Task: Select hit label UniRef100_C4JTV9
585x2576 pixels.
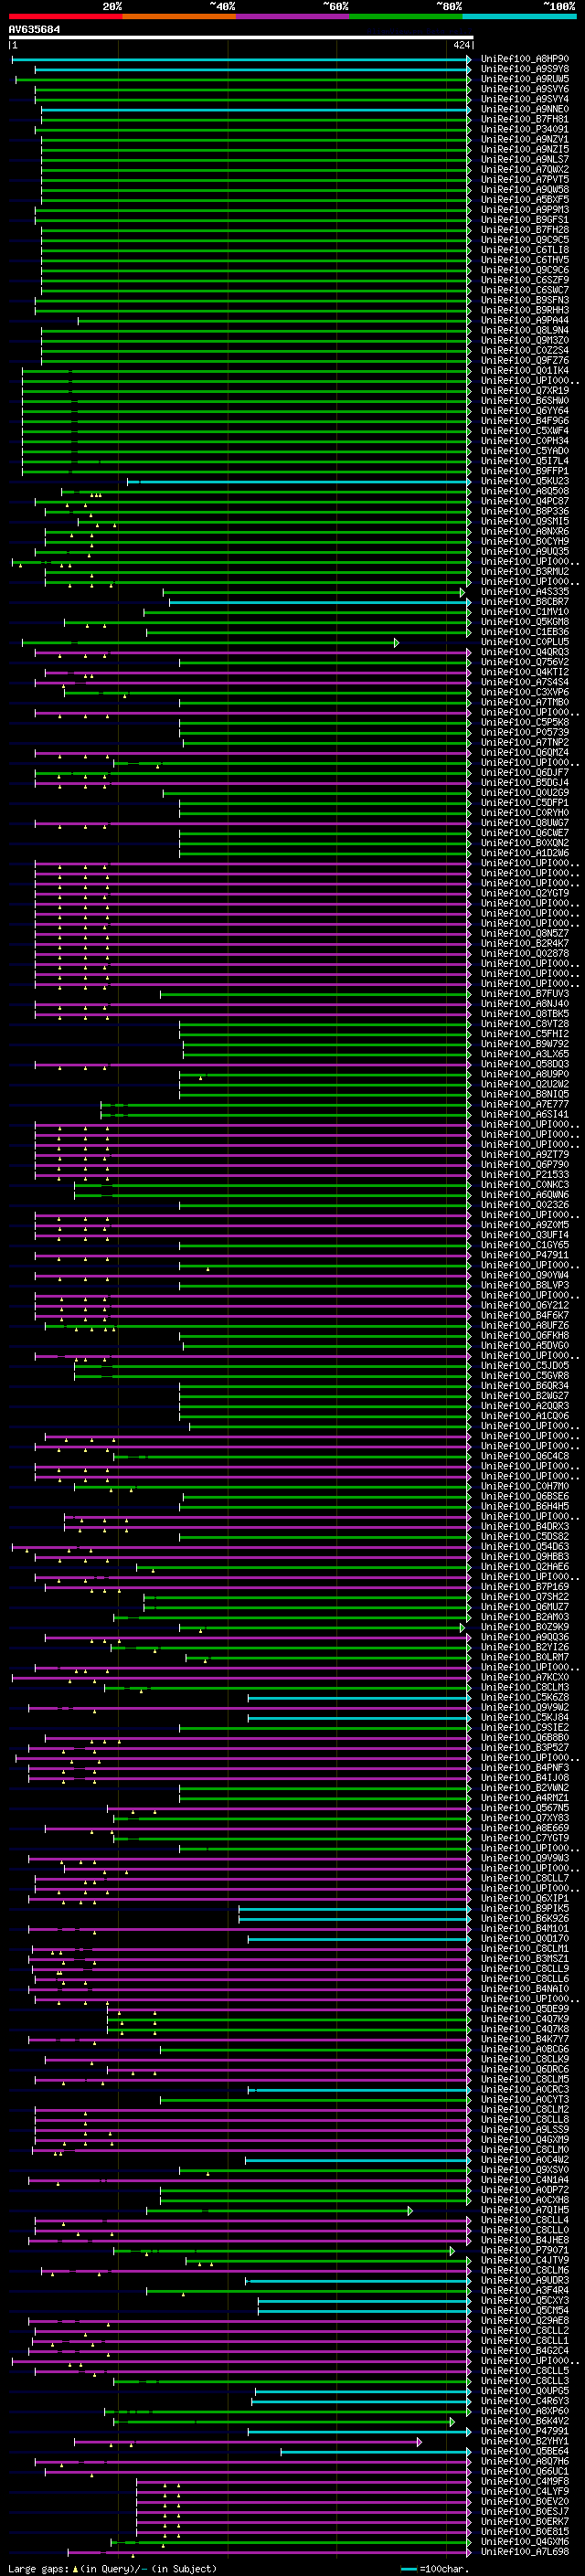Action: (x=524, y=2260)
